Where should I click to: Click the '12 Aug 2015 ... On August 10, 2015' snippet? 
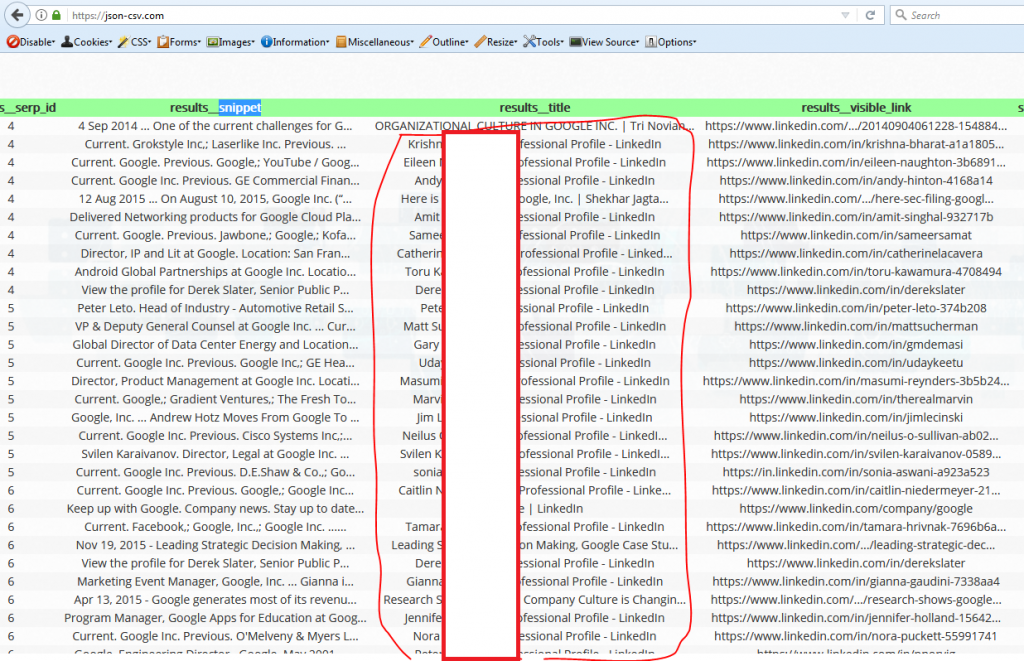pos(216,199)
